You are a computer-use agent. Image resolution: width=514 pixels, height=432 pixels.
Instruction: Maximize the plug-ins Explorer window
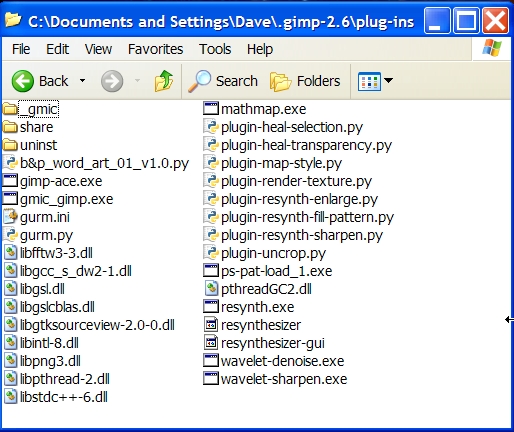466,21
